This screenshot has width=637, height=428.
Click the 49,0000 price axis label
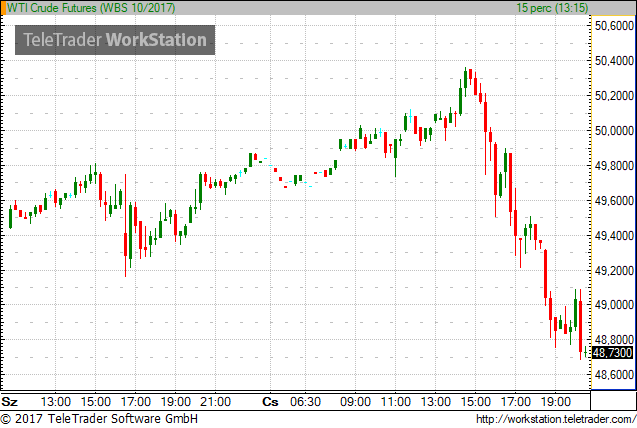(614, 305)
